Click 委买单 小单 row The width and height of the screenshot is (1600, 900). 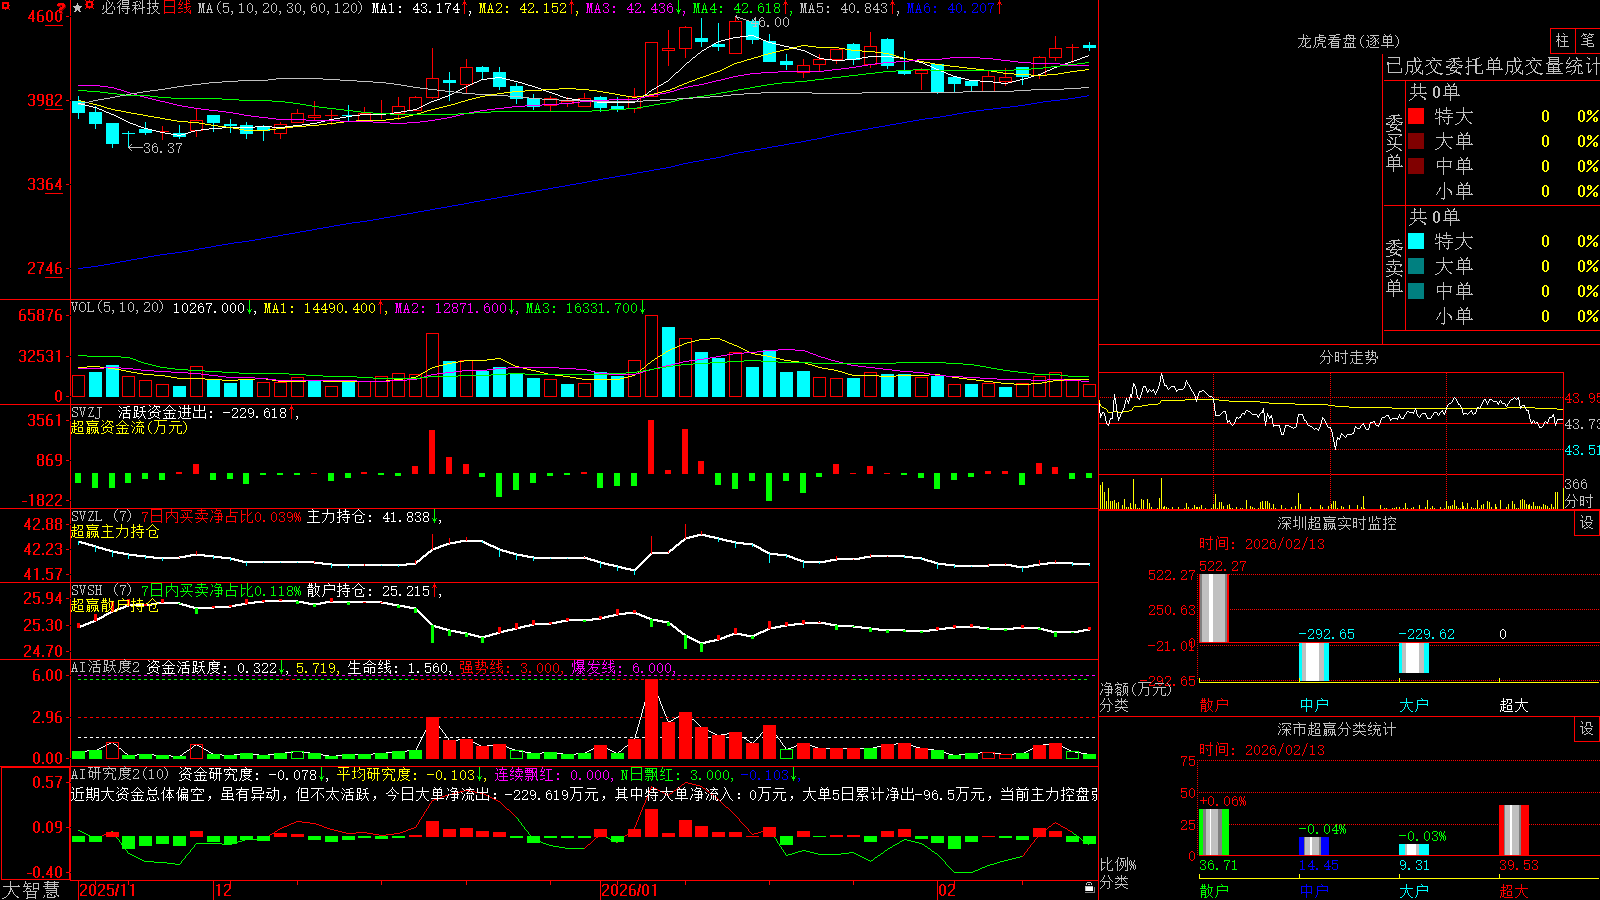[1503, 190]
